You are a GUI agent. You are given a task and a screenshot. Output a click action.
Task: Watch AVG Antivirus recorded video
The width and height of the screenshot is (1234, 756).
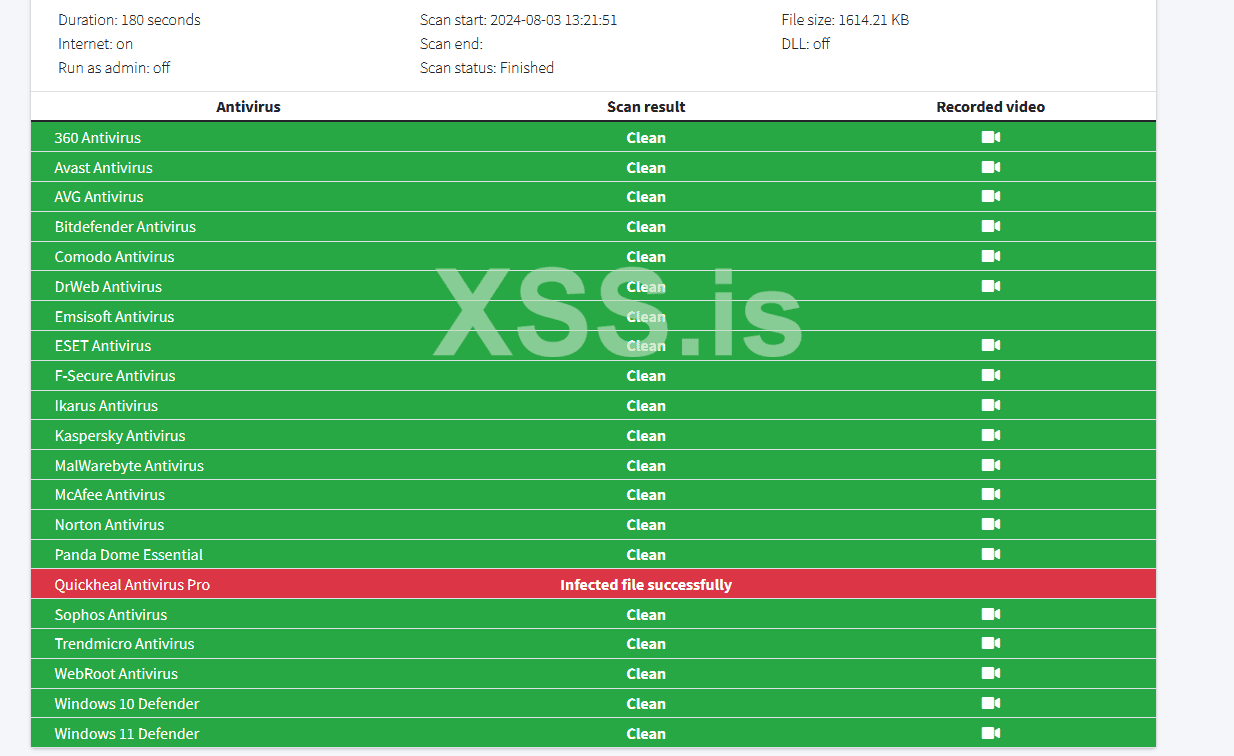(990, 197)
